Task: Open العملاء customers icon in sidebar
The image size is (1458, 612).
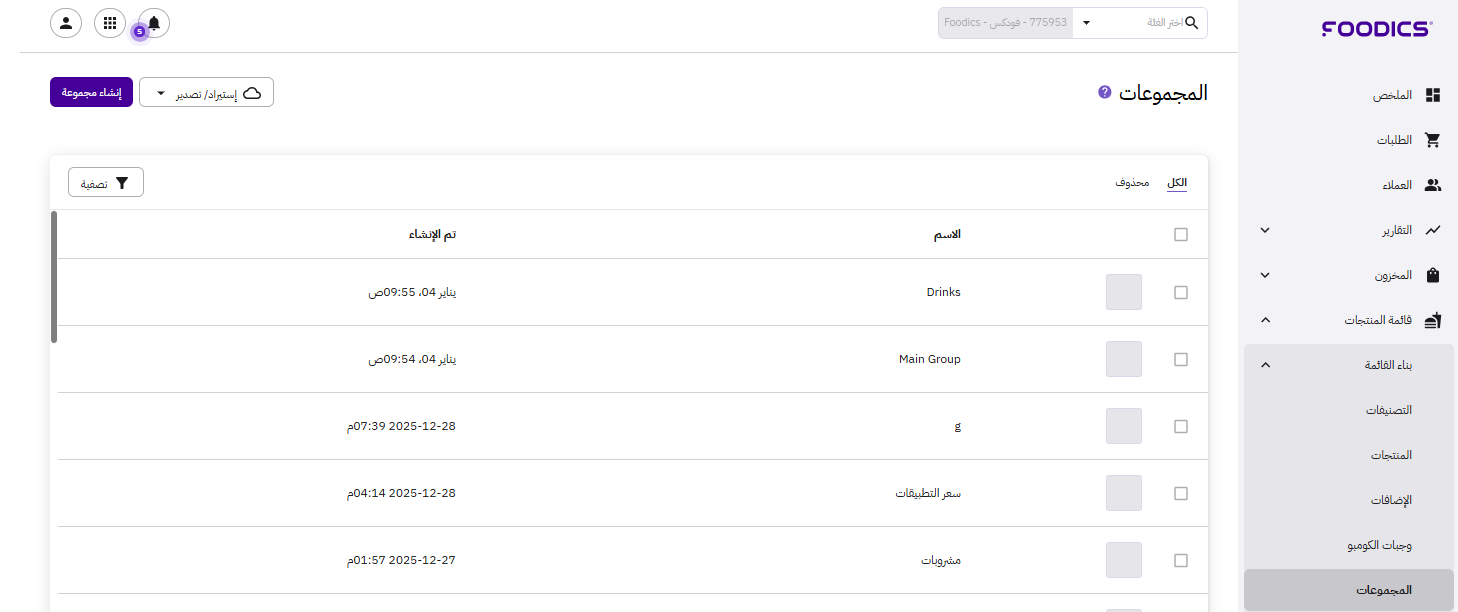Action: tap(1432, 185)
